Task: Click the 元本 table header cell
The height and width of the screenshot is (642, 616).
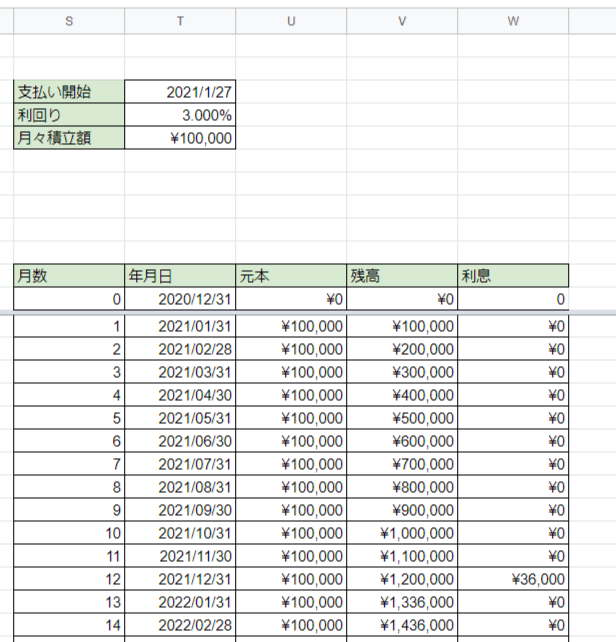Action: [x=291, y=275]
